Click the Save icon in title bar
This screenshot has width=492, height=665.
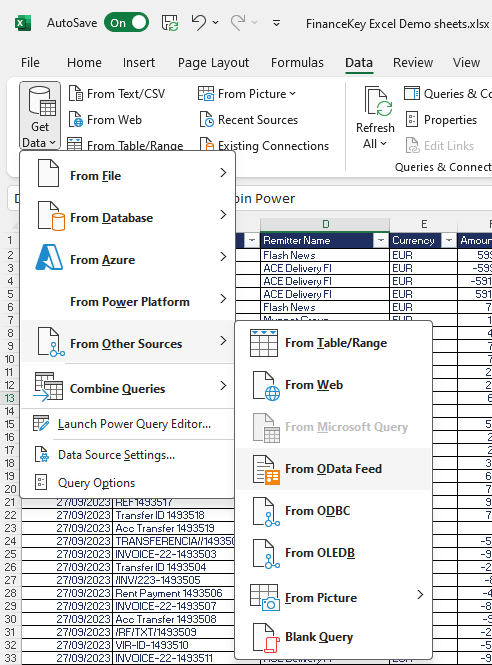point(170,23)
